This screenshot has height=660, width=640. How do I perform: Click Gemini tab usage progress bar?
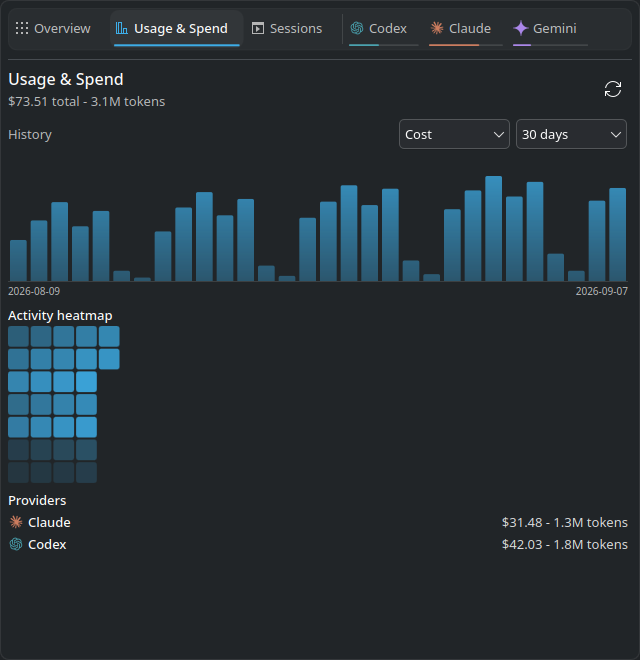[550, 45]
